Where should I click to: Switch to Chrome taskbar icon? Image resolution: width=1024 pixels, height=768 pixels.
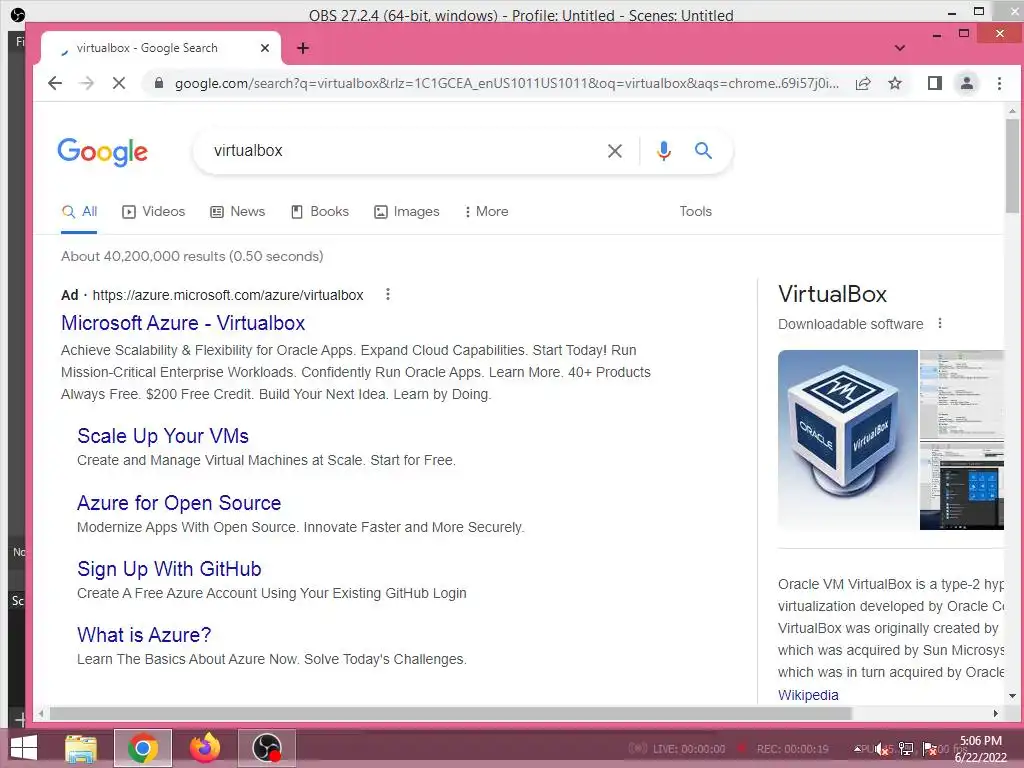click(143, 748)
